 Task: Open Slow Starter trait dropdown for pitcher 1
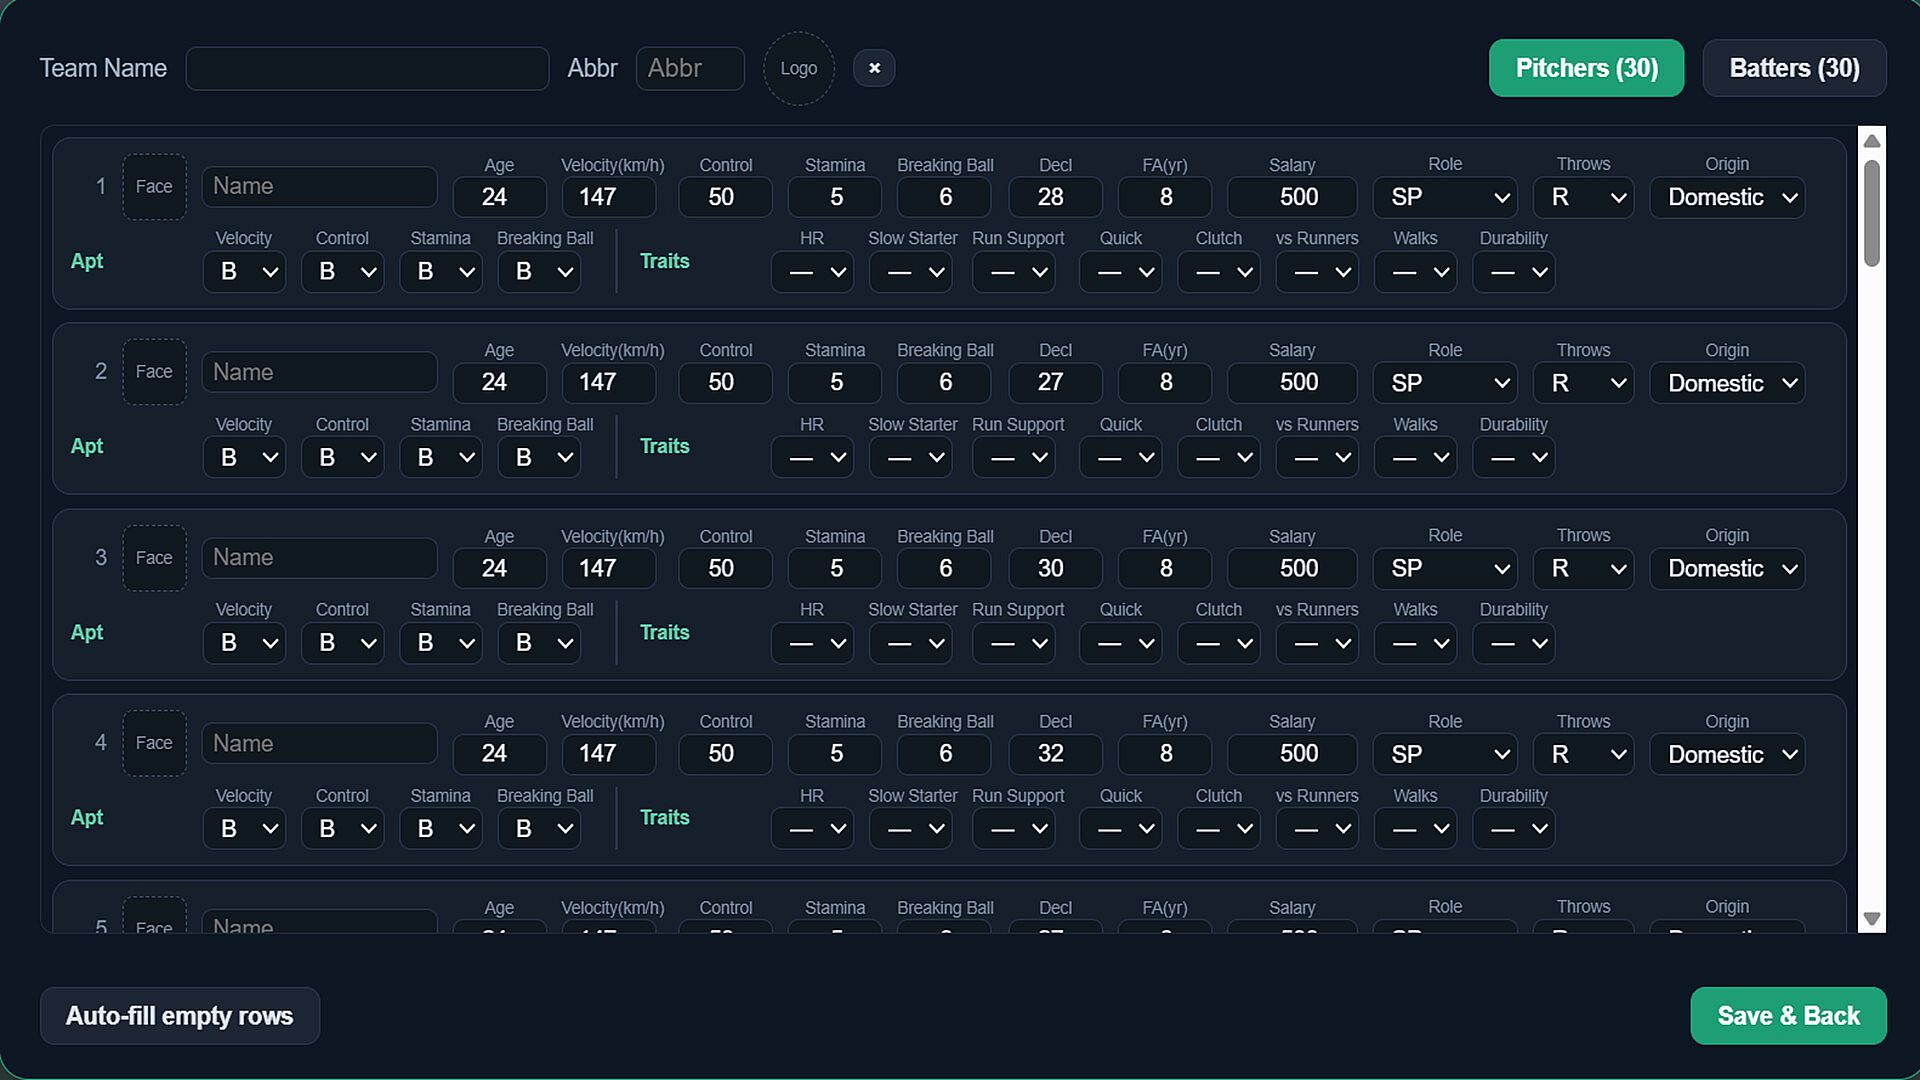tap(910, 272)
